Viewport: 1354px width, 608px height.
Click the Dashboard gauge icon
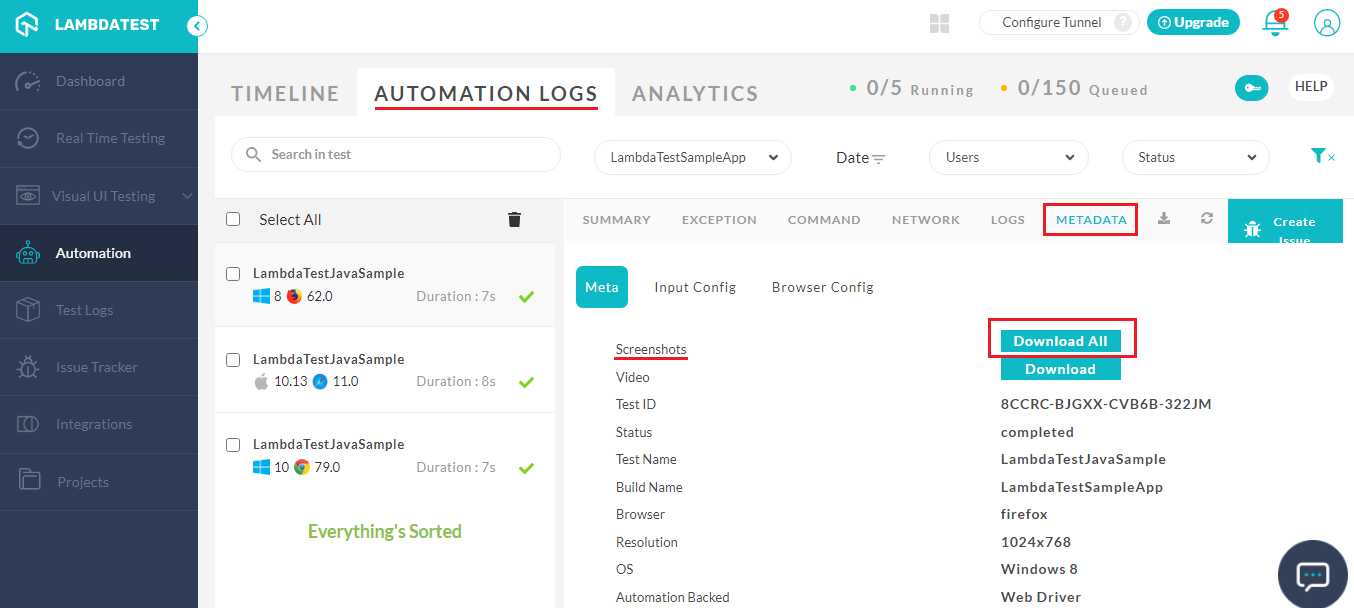pyautogui.click(x=28, y=81)
